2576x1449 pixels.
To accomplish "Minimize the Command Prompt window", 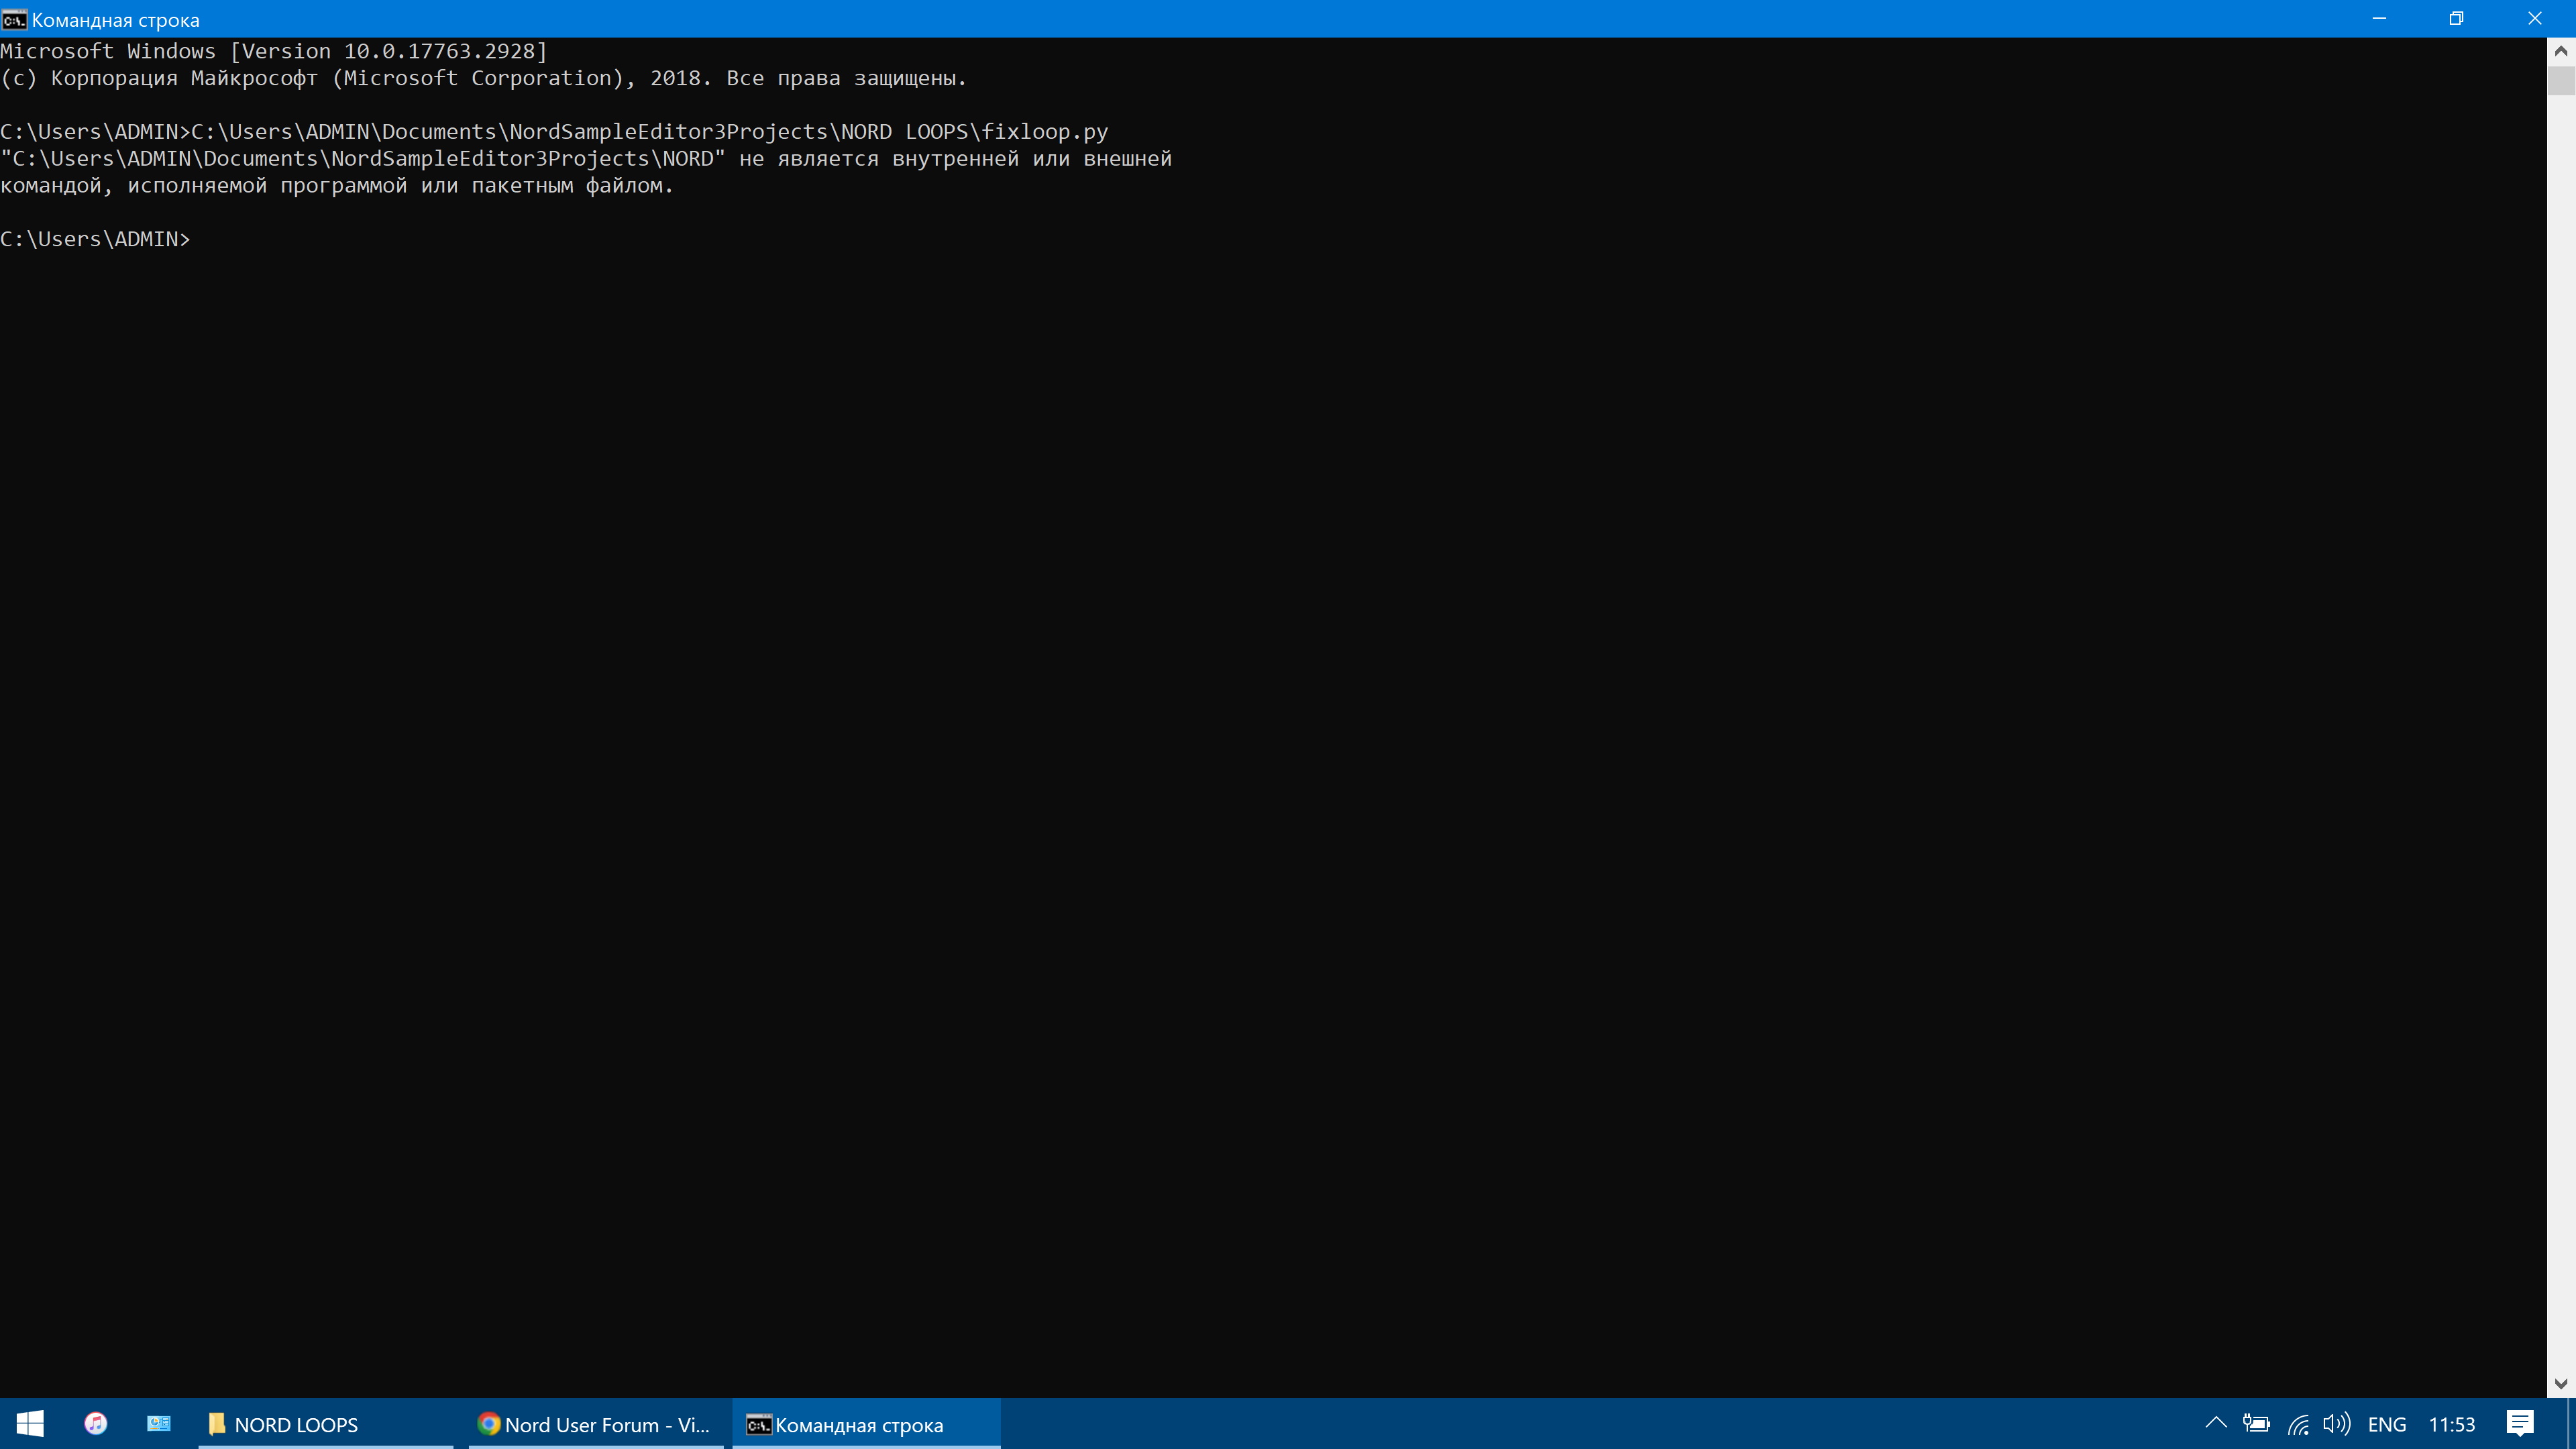I will [x=2379, y=18].
